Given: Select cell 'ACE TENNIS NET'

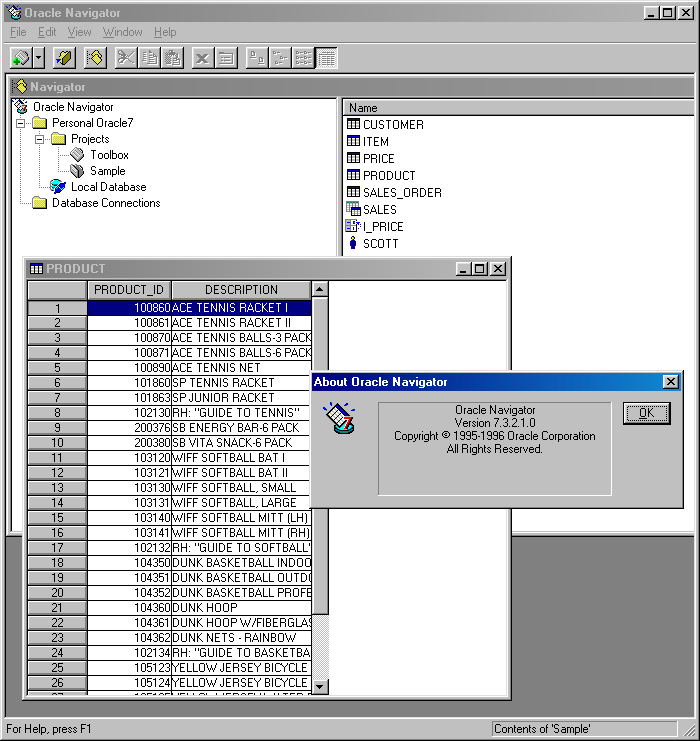Looking at the screenshot, I should [241, 368].
